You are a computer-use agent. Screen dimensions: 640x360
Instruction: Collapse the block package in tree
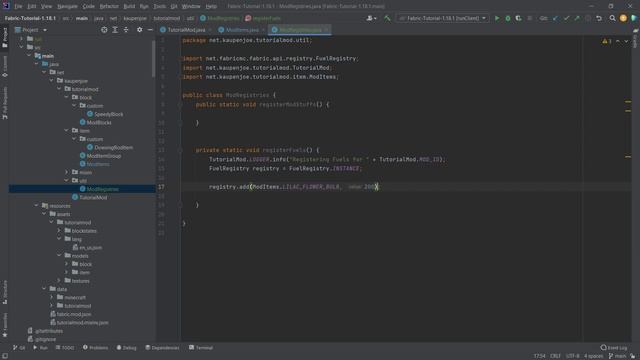pyautogui.click(x=67, y=98)
